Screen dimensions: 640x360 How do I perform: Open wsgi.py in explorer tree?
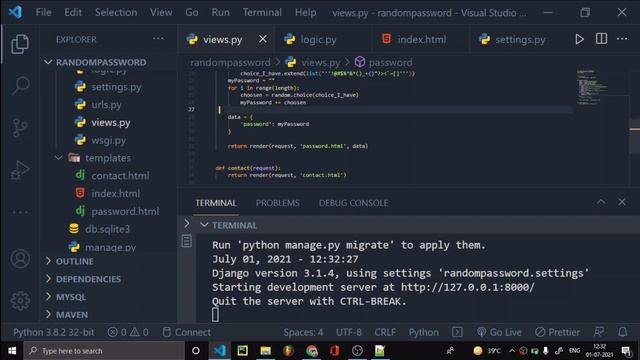[108, 140]
